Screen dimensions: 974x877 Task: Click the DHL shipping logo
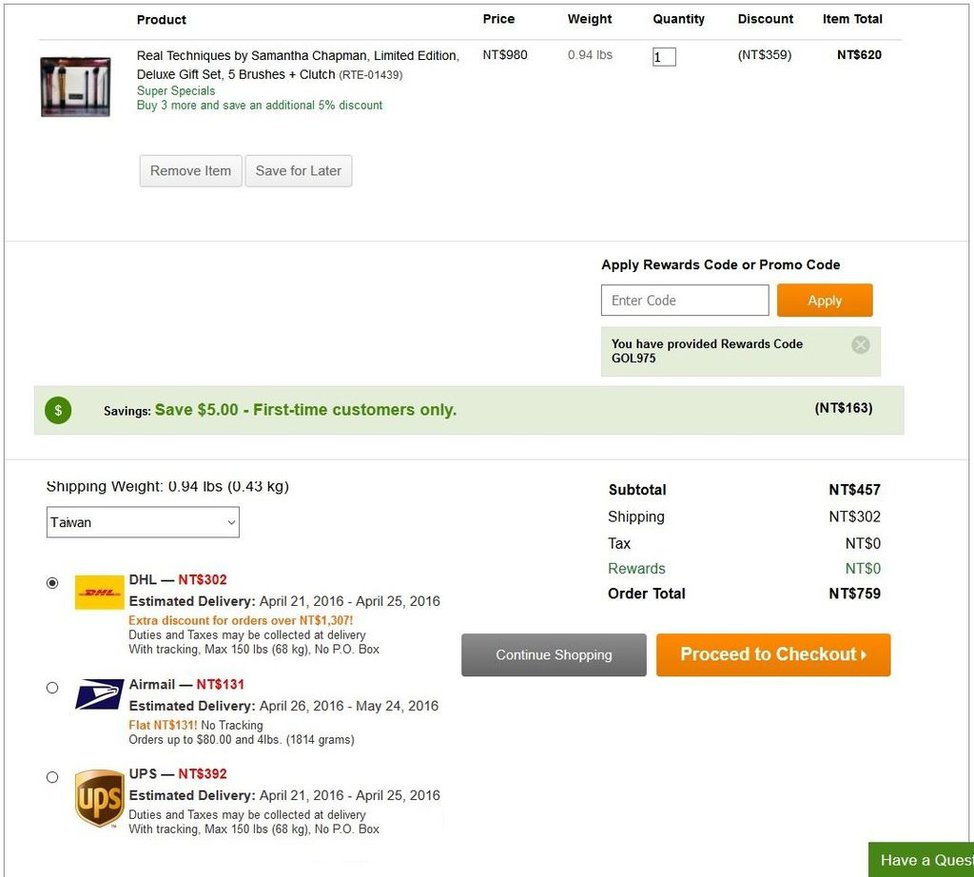point(99,592)
